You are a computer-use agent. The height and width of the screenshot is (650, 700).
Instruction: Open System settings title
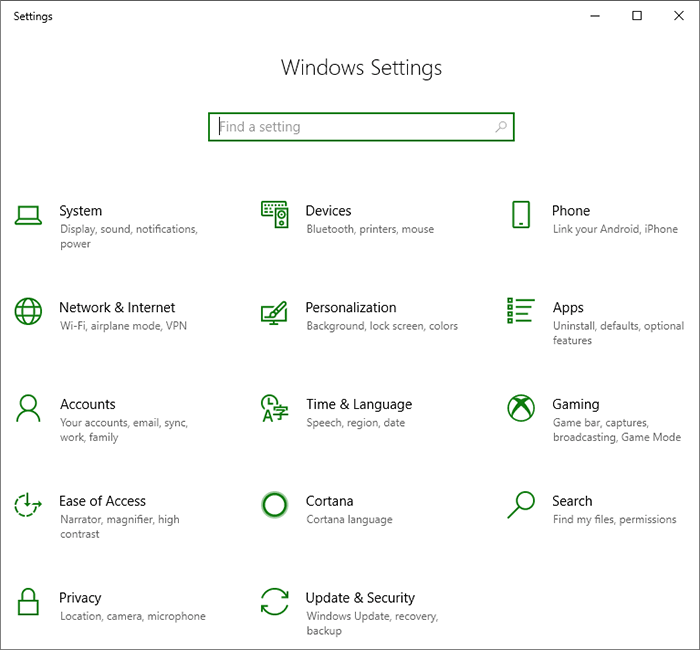81,211
